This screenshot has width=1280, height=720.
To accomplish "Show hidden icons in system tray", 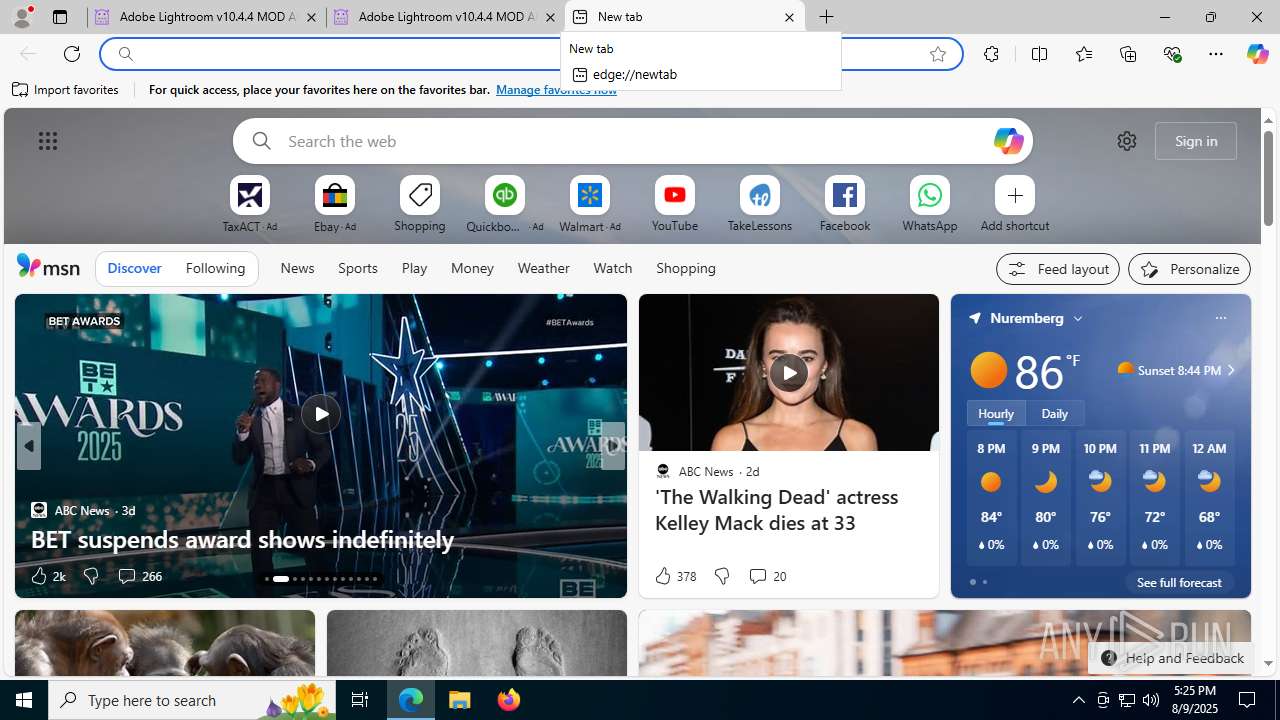I will click(1078, 700).
